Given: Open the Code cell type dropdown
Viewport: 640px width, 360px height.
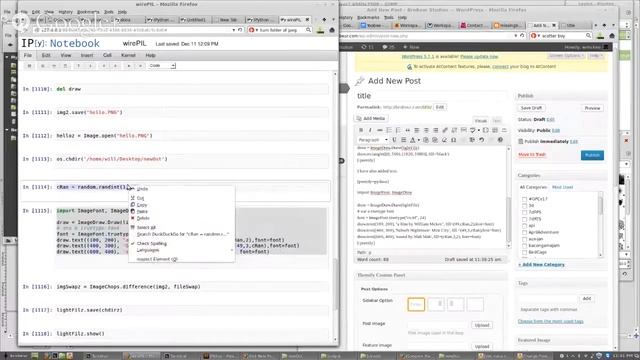Looking at the screenshot, I should tap(162, 66).
